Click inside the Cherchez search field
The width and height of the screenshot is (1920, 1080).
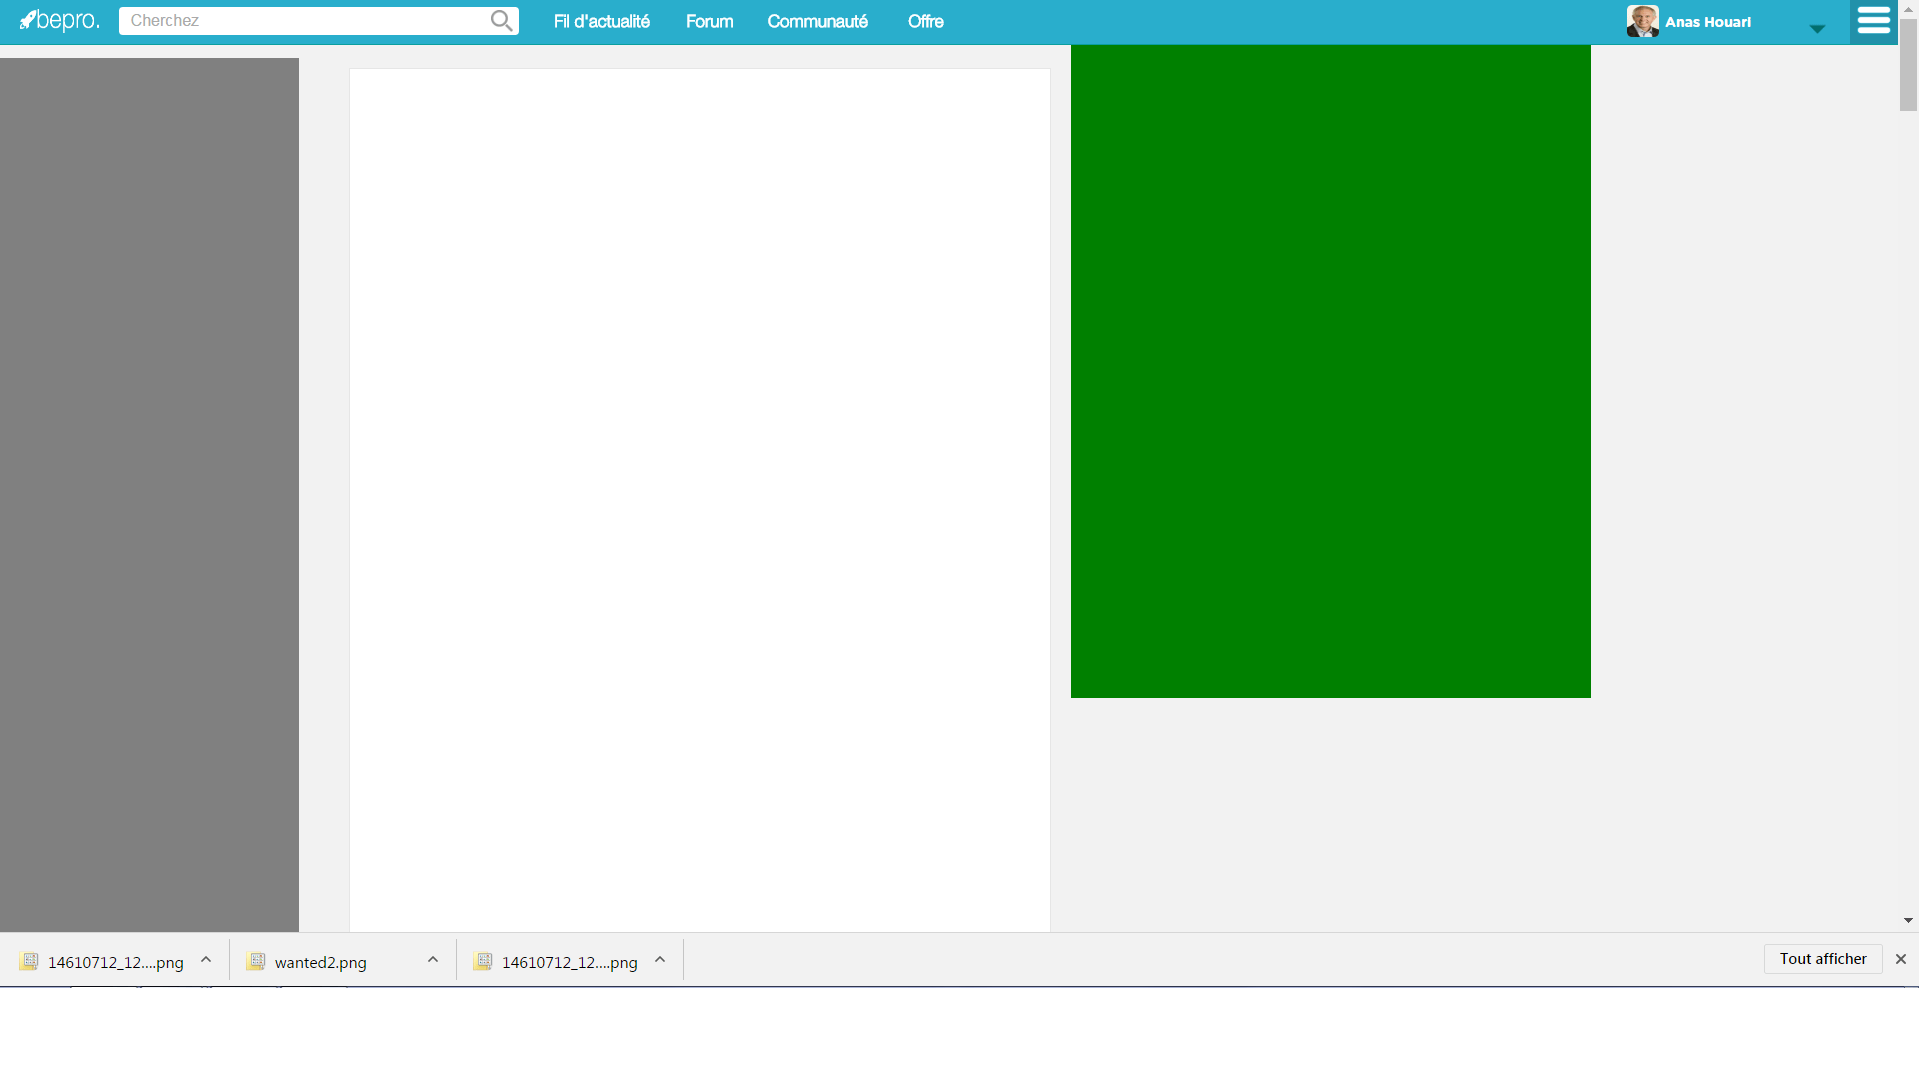[x=300, y=20]
